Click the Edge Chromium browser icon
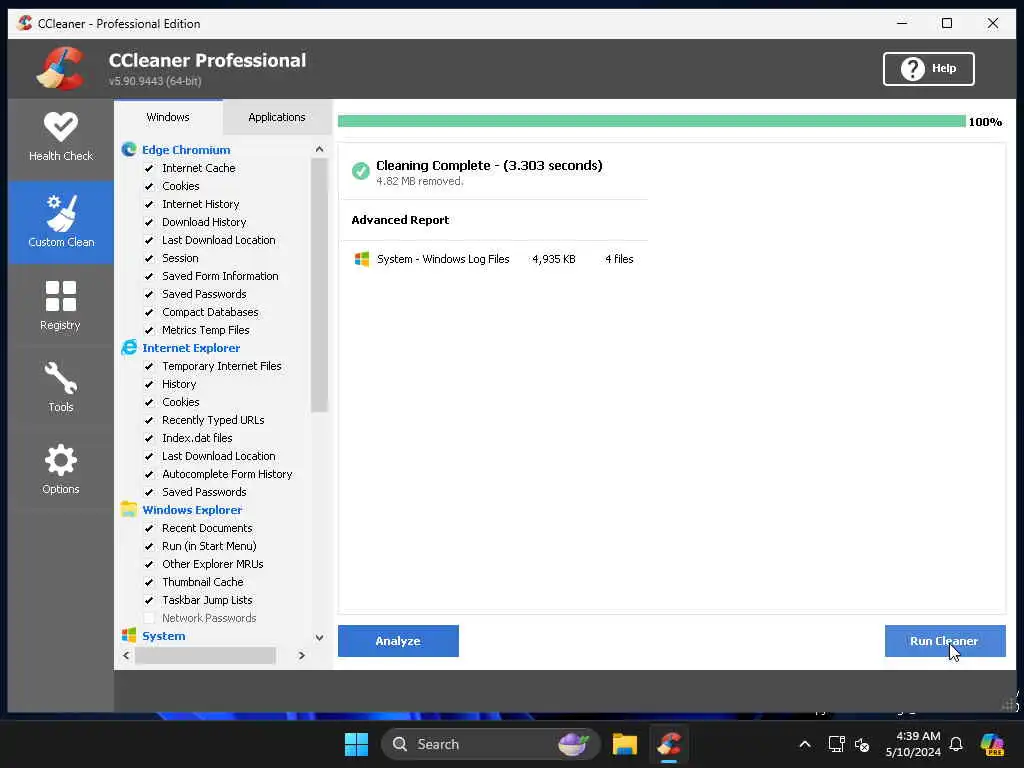This screenshot has width=1024, height=768. (129, 150)
